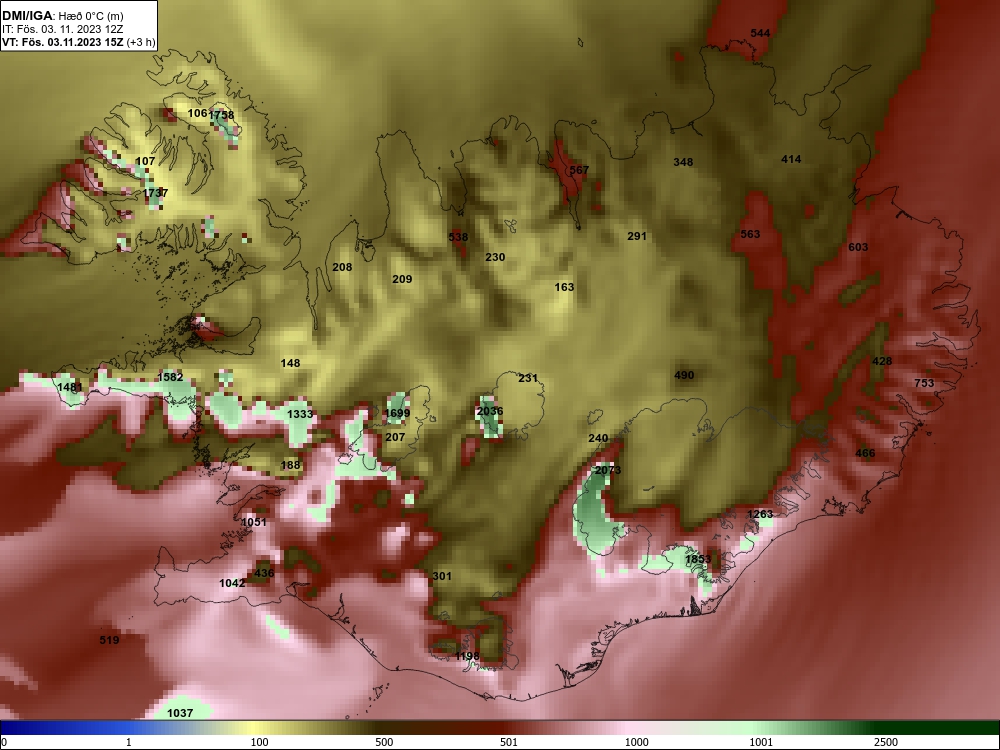Click the color scale label 100

tap(259, 742)
